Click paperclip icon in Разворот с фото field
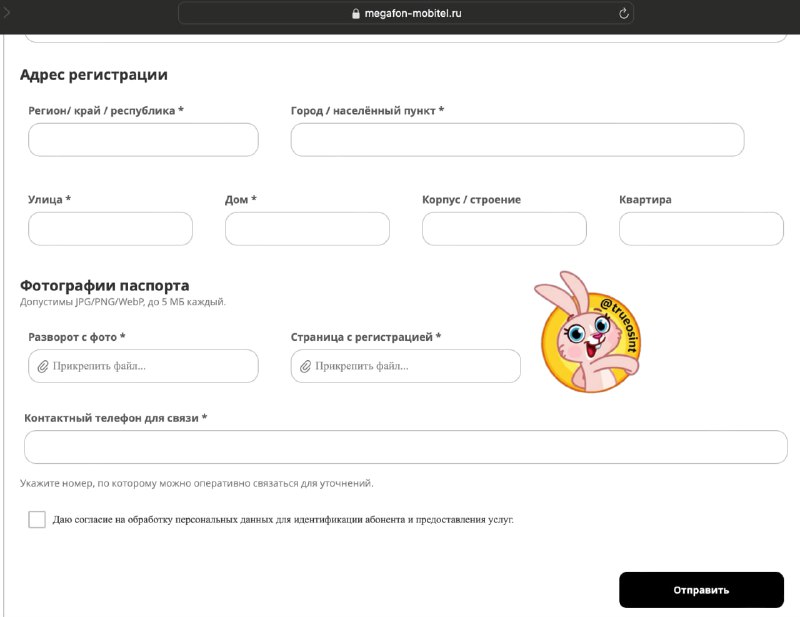Image resolution: width=800 pixels, height=617 pixels. coord(43,366)
